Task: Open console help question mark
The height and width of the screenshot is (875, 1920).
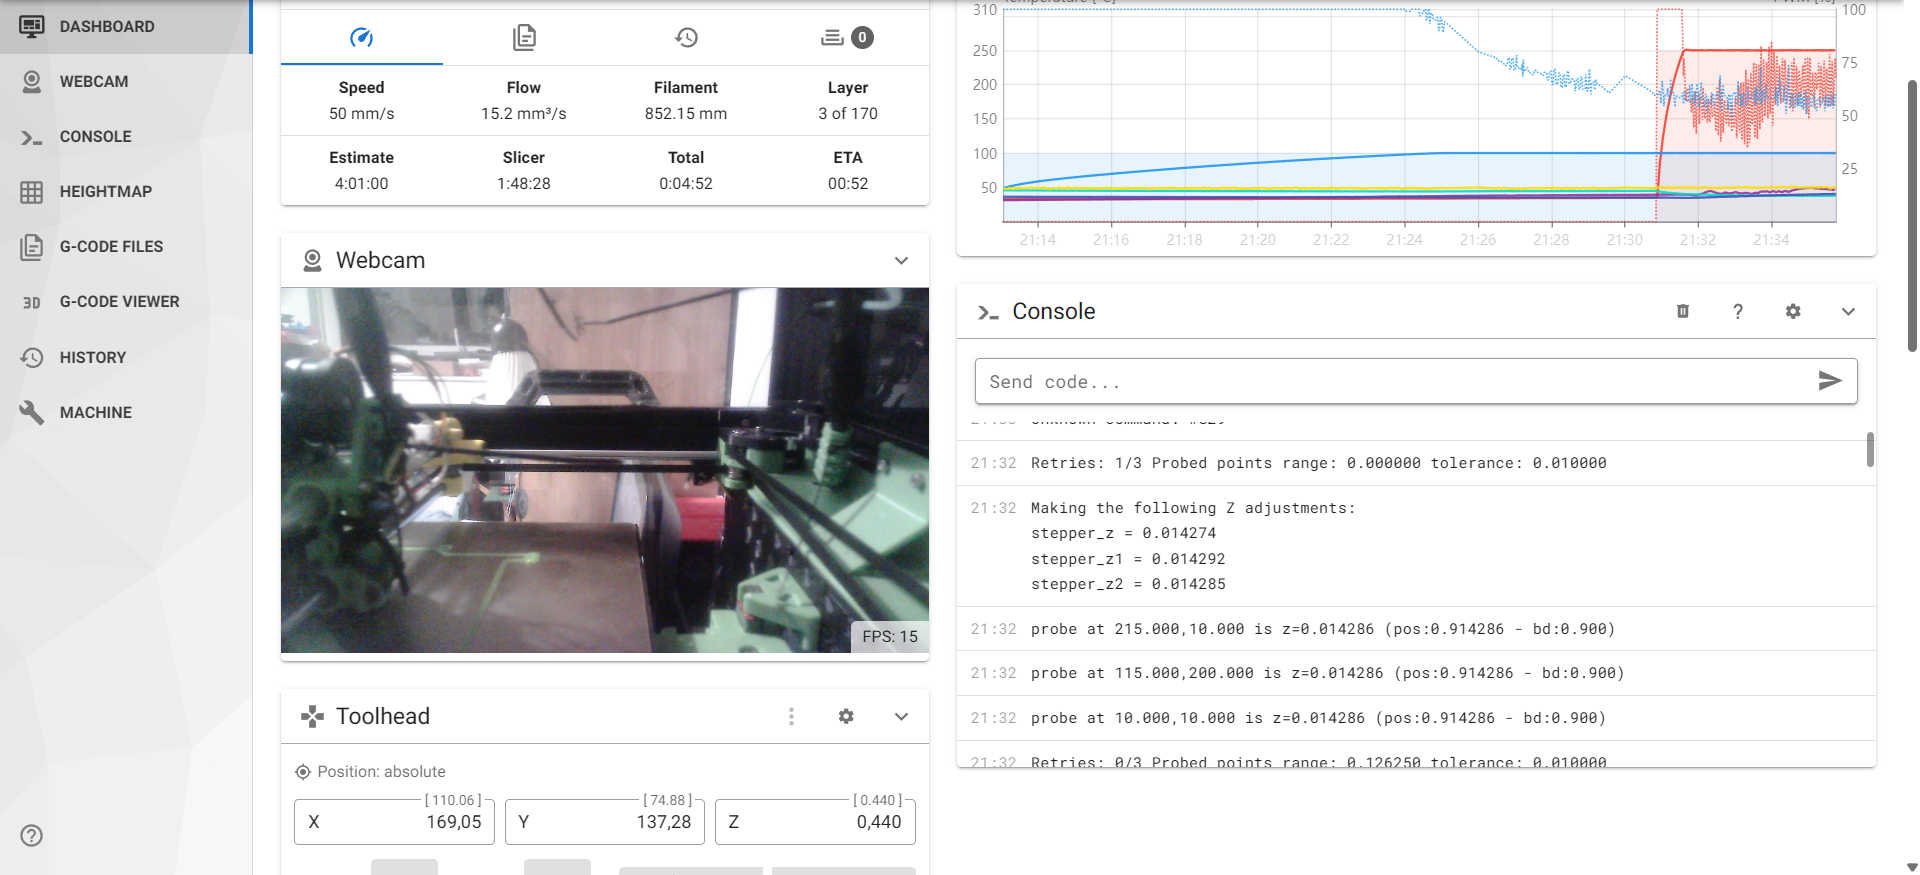Action: coord(1738,311)
